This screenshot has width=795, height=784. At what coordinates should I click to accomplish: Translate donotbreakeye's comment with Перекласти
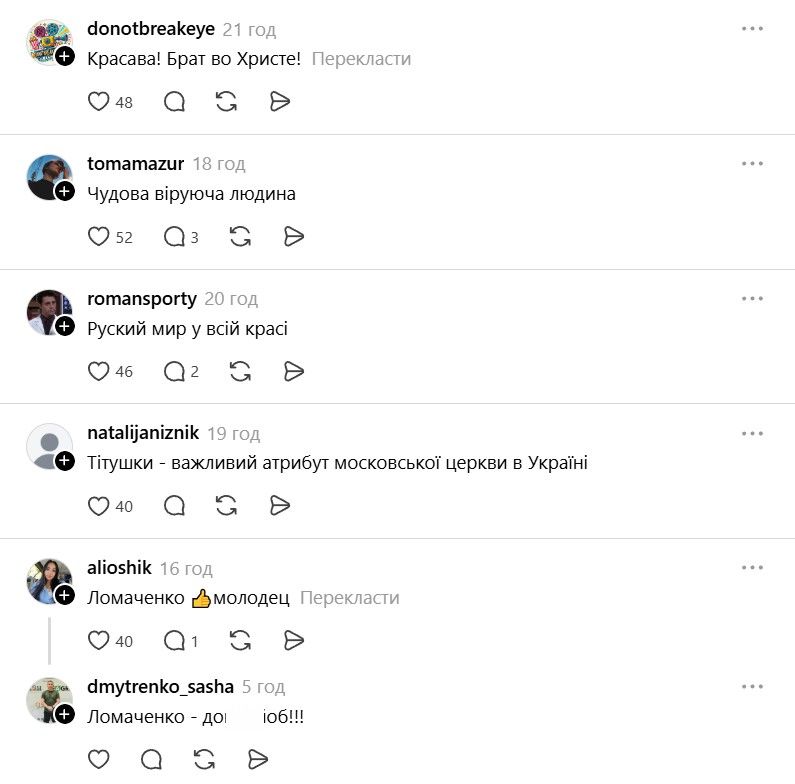(362, 59)
